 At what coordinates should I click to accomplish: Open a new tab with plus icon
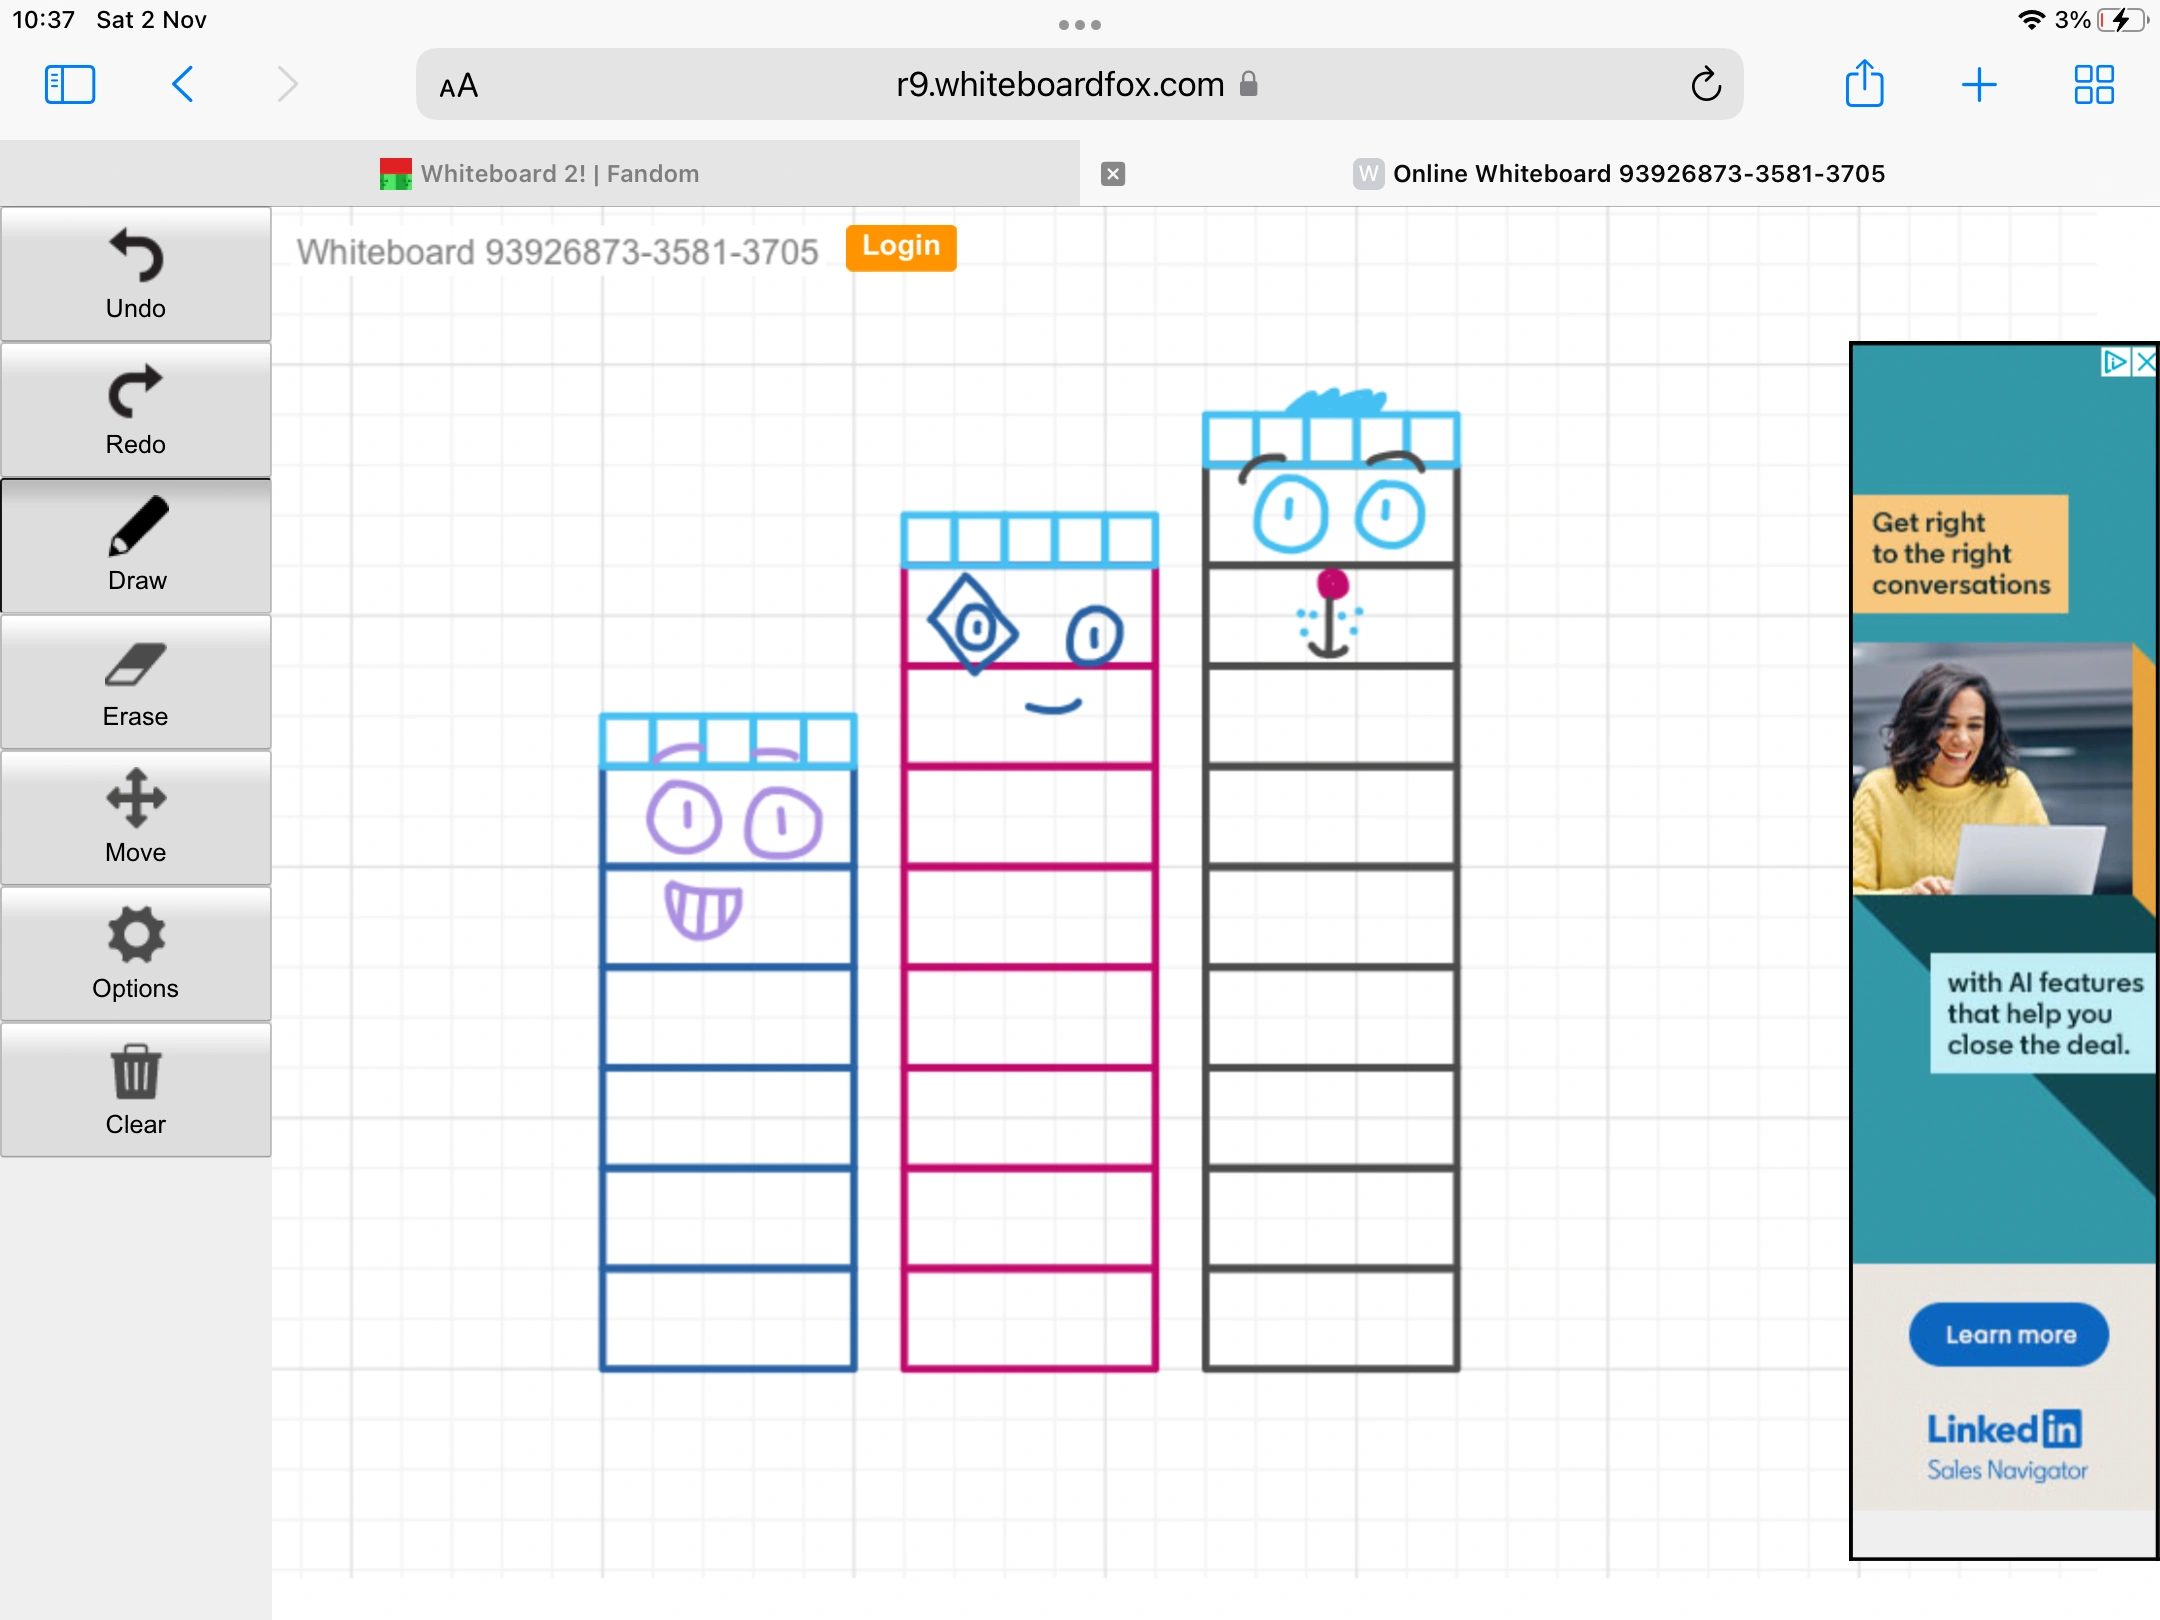tap(1978, 84)
